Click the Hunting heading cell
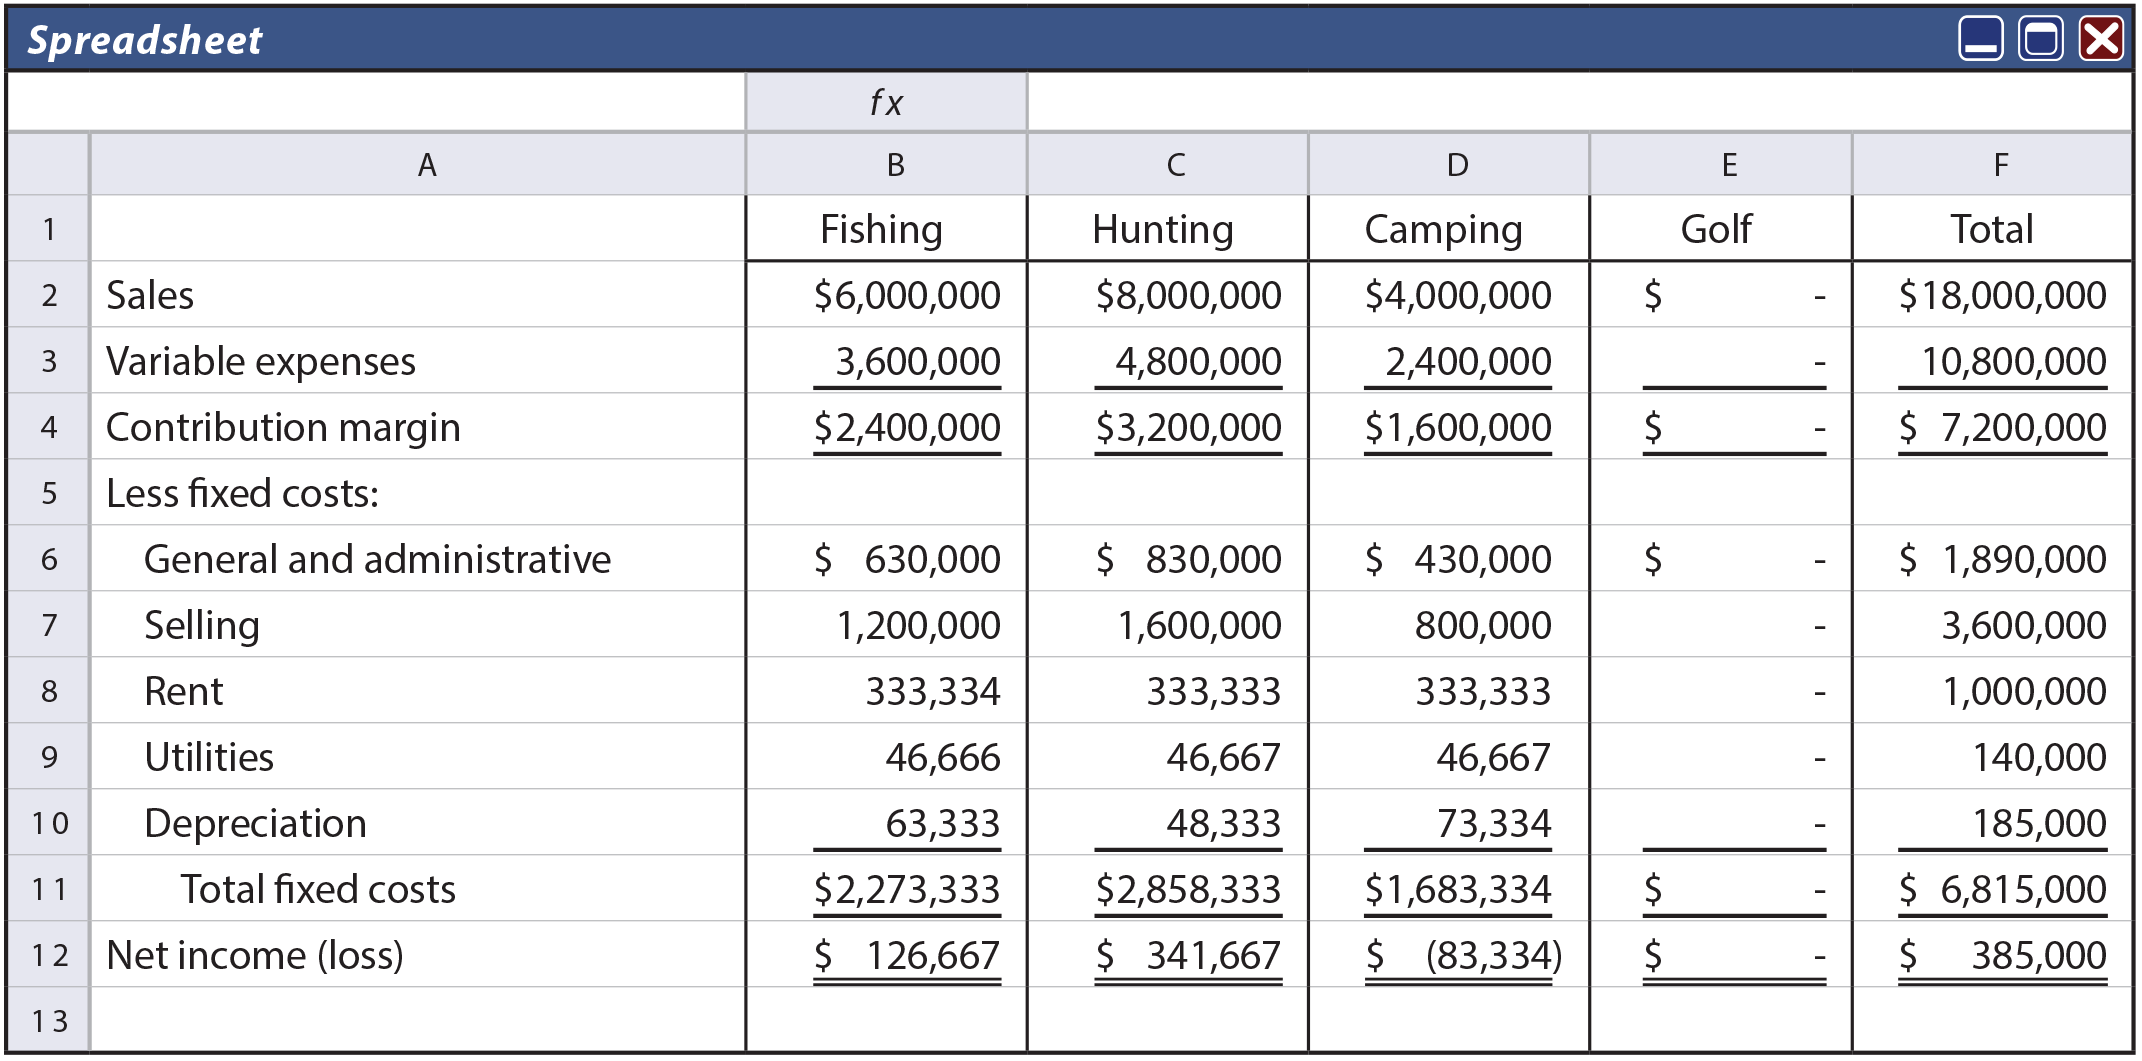Screen dimensions: 2142x1061 click(x=1168, y=229)
